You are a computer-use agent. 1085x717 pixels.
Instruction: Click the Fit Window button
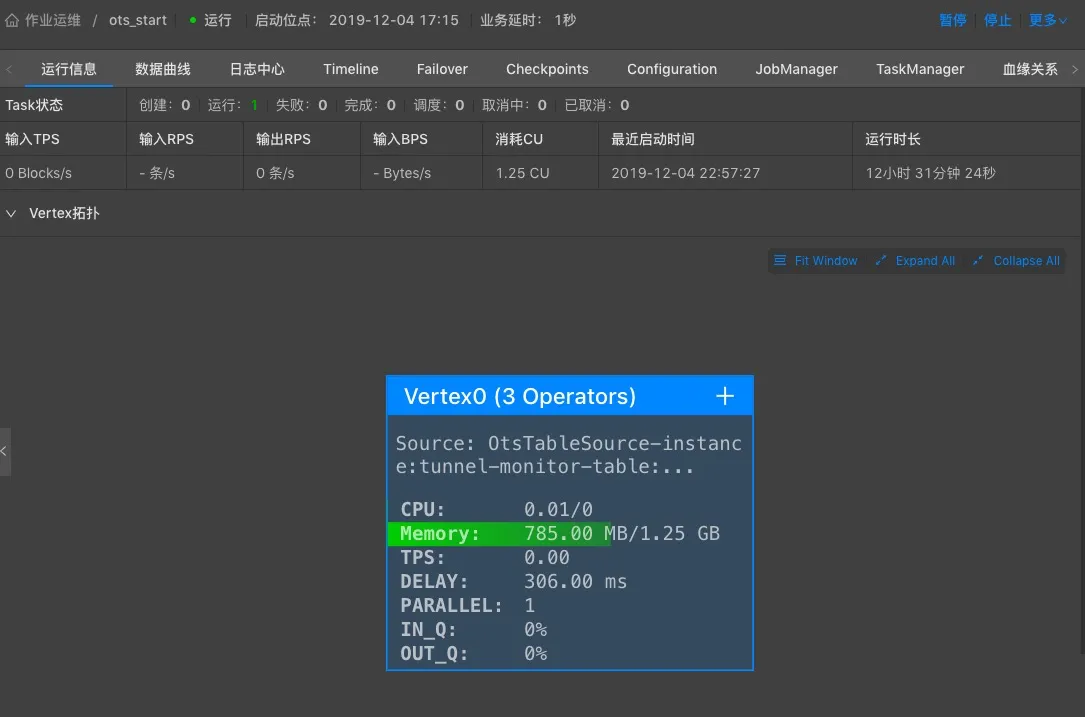(816, 261)
